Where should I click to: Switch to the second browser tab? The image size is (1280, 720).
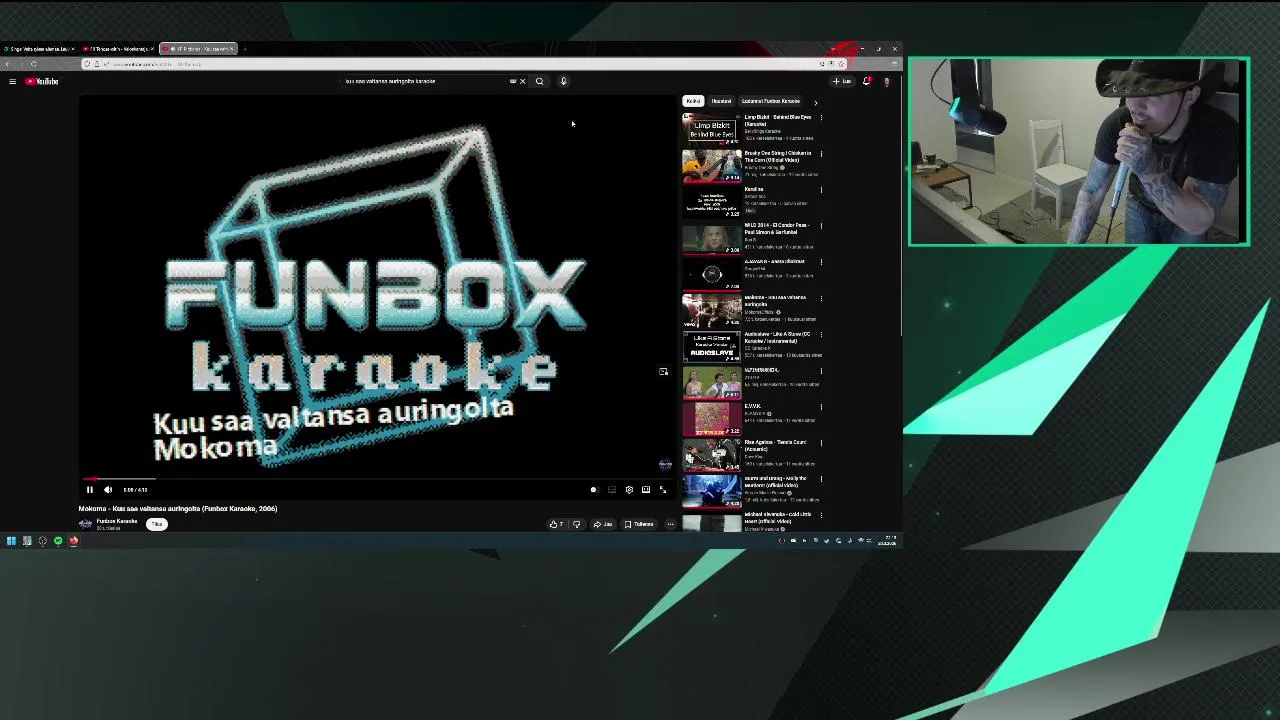click(x=118, y=49)
